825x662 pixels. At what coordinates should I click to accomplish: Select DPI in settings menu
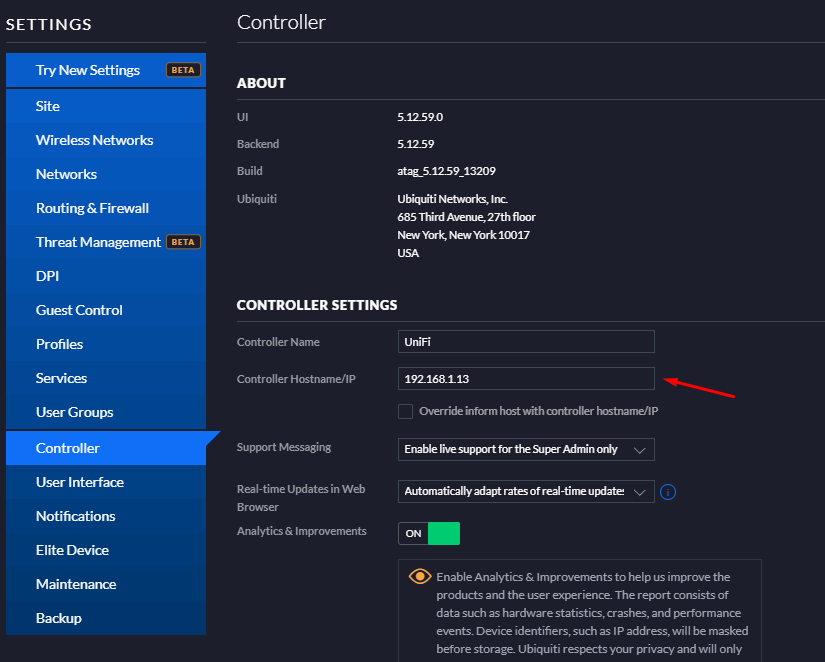pyautogui.click(x=106, y=276)
